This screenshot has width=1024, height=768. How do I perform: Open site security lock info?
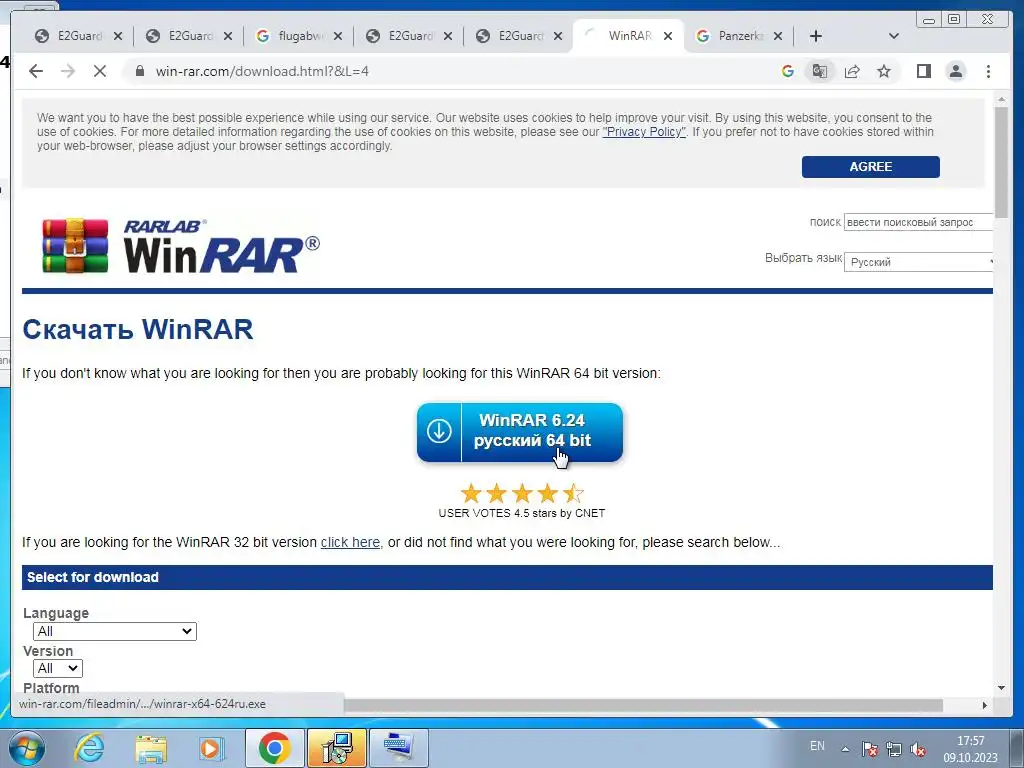coord(139,71)
